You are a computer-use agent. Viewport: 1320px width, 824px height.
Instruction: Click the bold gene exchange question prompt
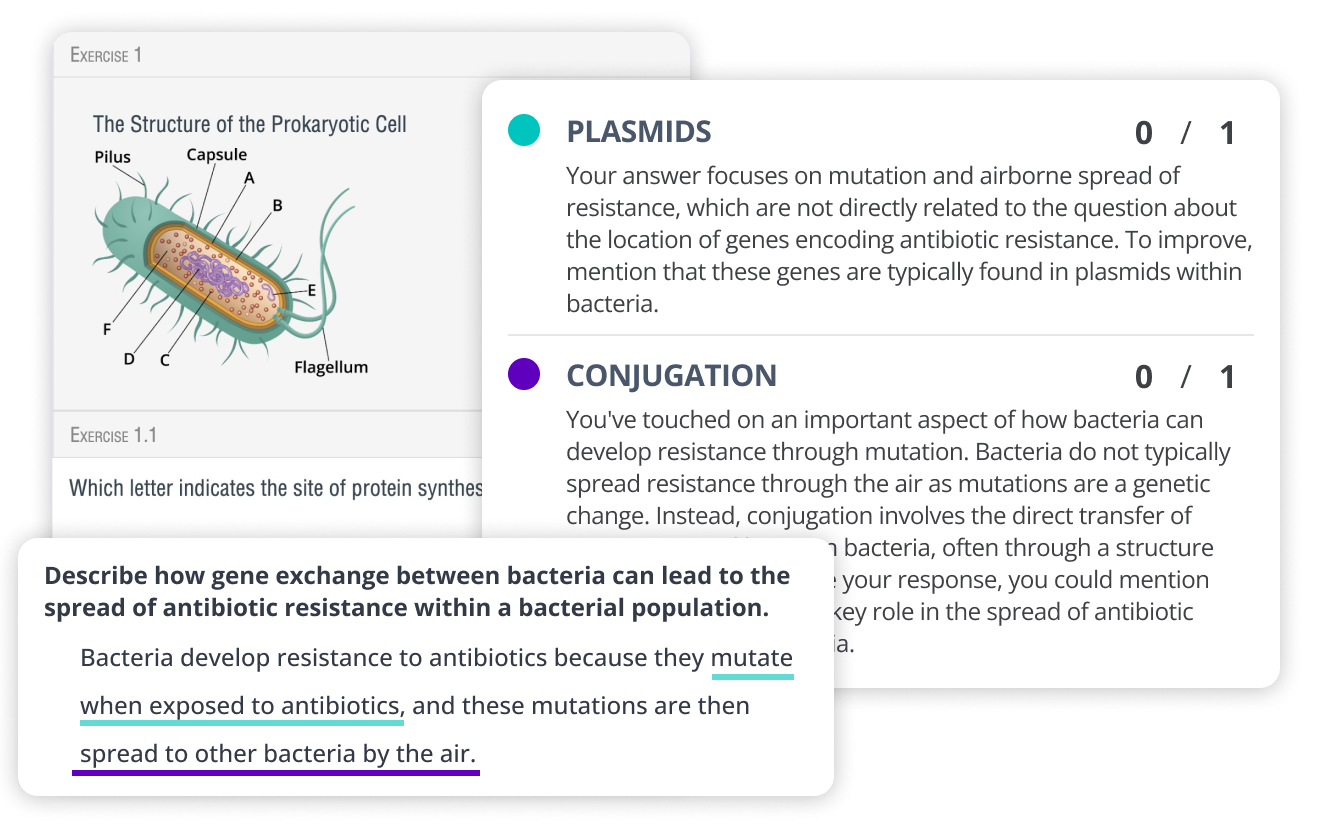(417, 592)
